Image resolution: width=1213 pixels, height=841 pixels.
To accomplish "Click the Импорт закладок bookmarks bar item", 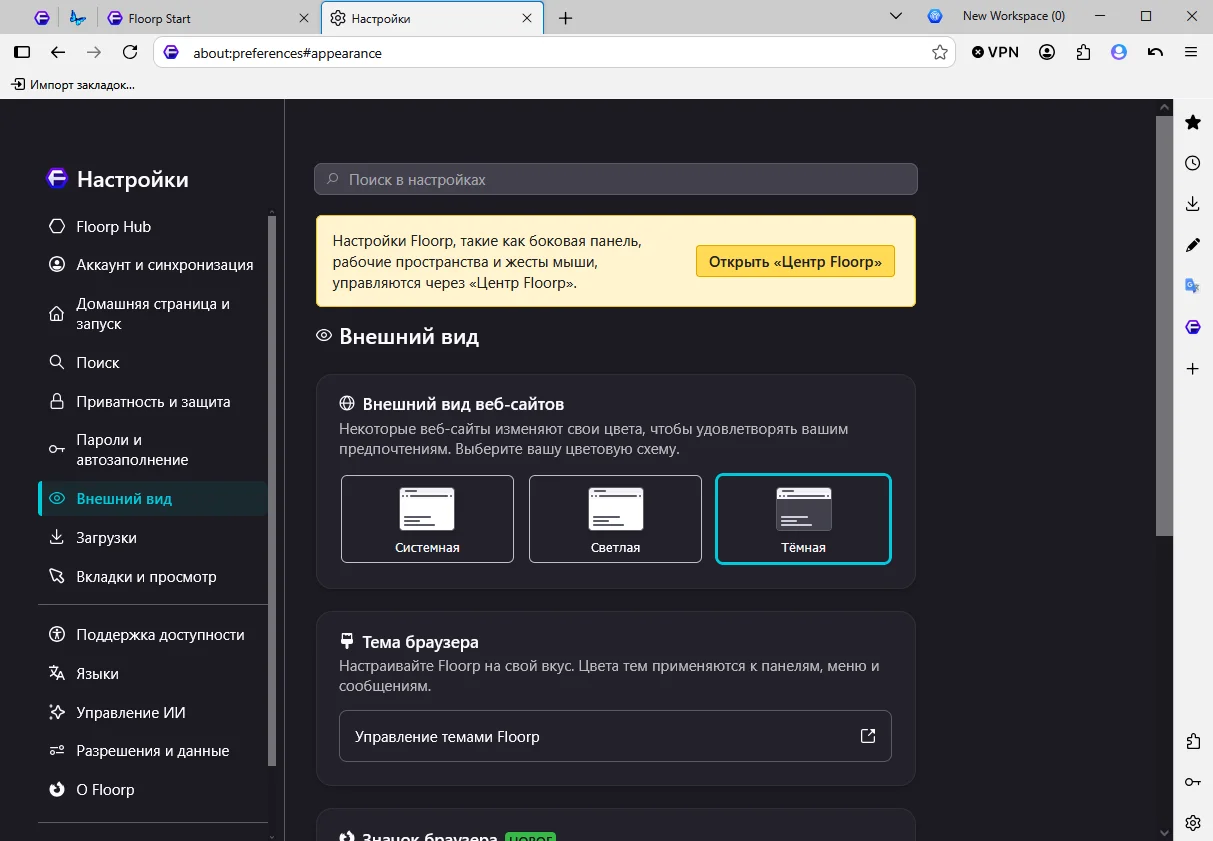I will pos(72,85).
